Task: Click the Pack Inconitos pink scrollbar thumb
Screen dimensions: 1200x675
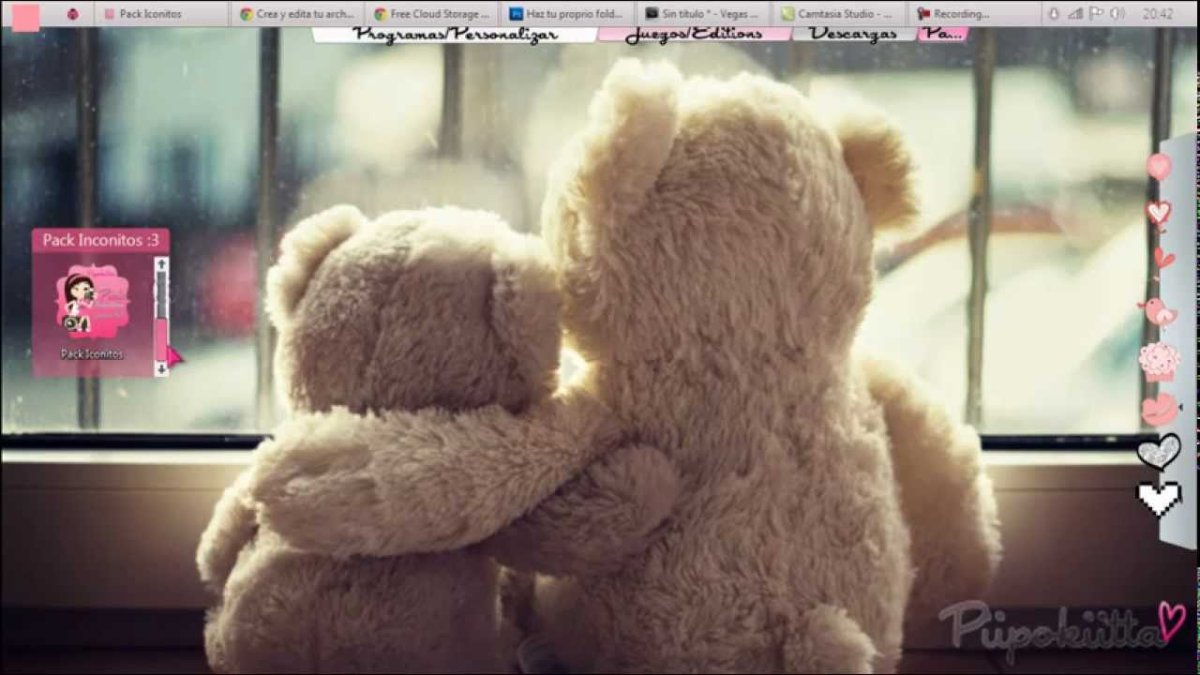Action: [x=161, y=340]
